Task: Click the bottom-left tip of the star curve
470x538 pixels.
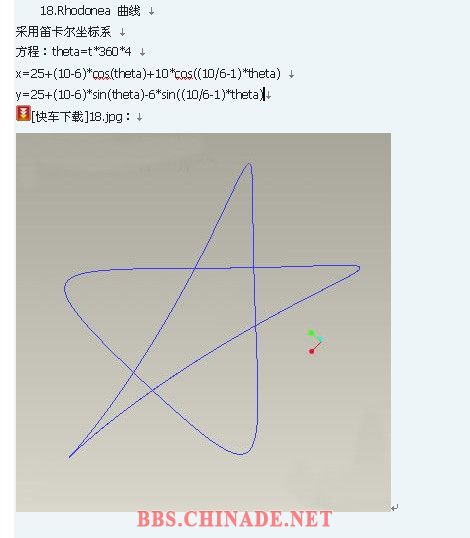Action: click(70, 456)
